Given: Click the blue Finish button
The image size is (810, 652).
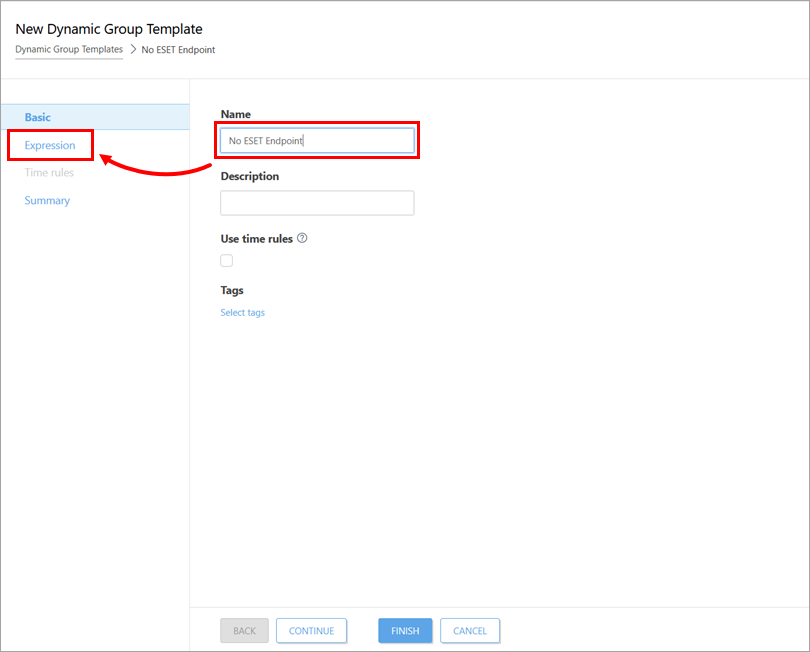Looking at the screenshot, I should [x=405, y=631].
